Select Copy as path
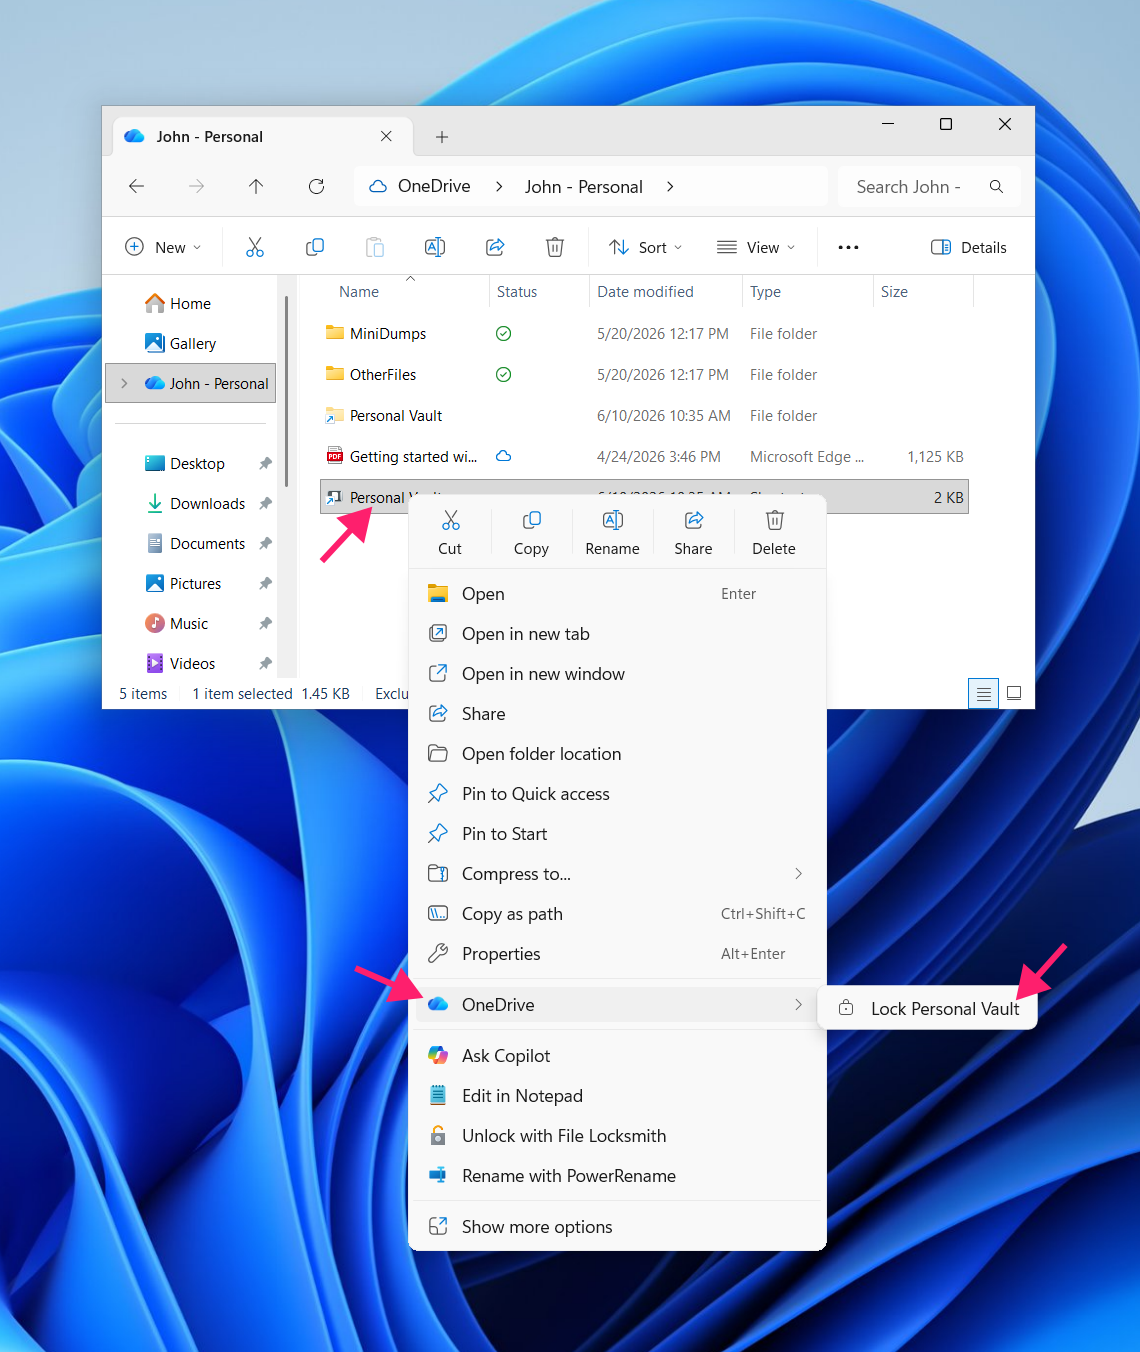This screenshot has width=1140, height=1352. [x=617, y=914]
